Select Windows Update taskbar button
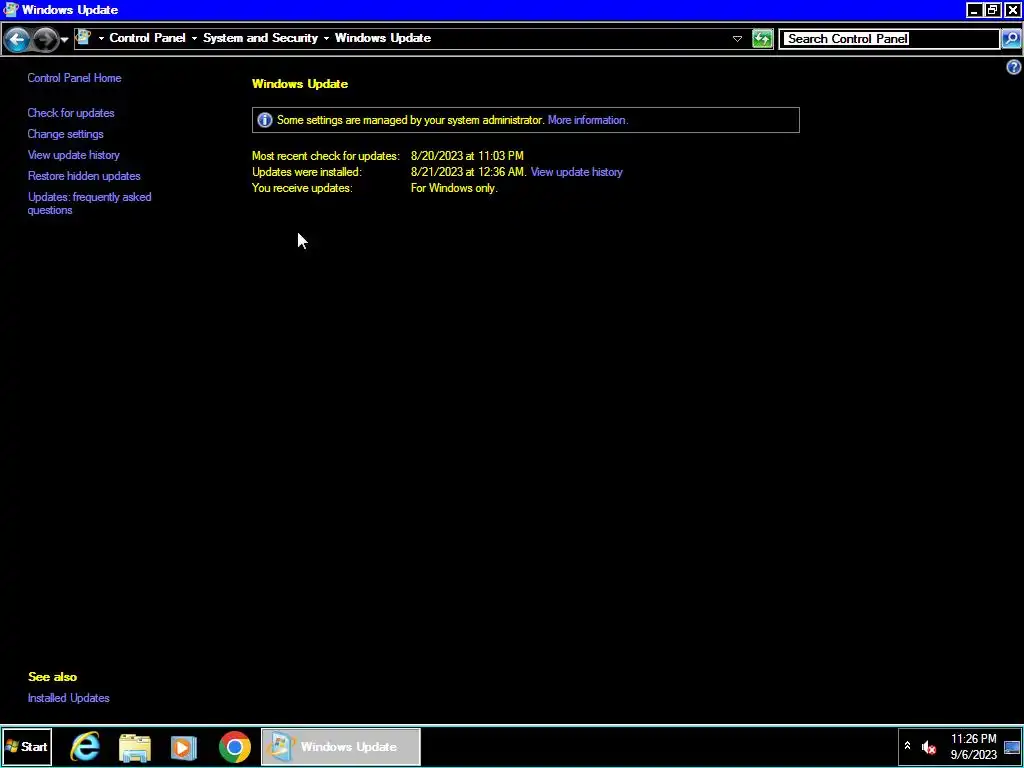Image resolution: width=1024 pixels, height=768 pixels. 340,746
